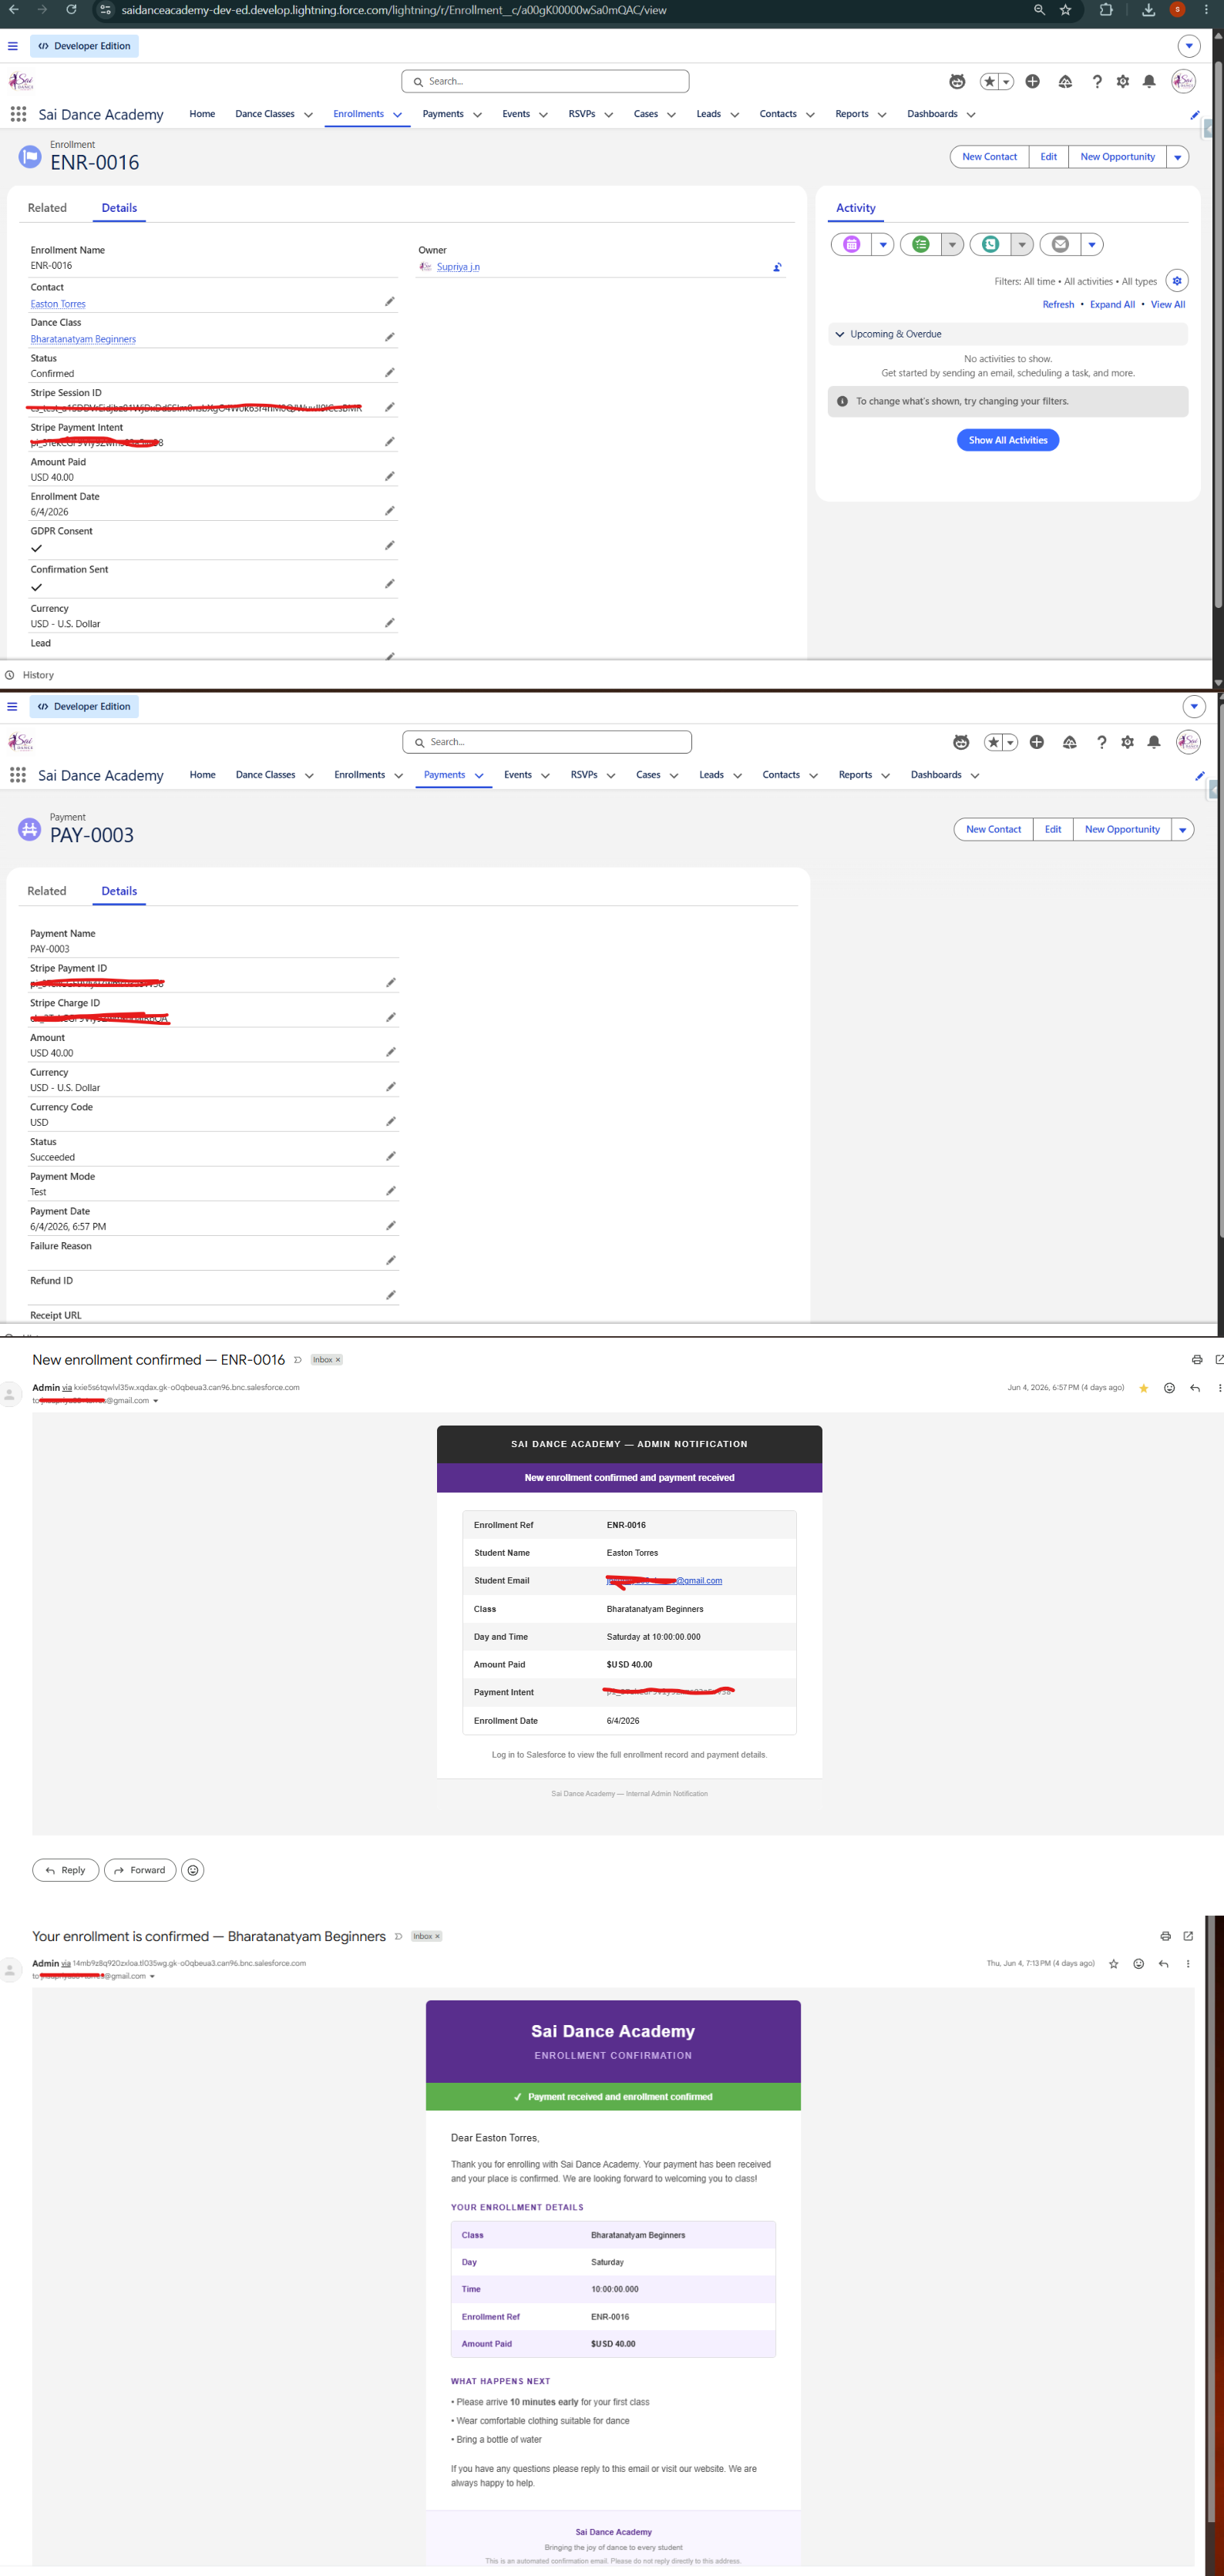
Task: Open Global Actions plus icon on the Enrollment page
Action: (x=1032, y=81)
